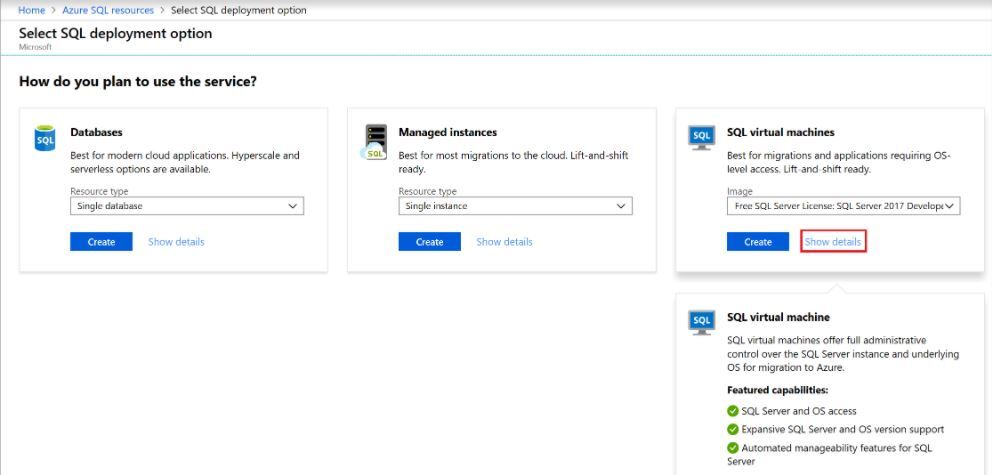Create a database under Databases card
Viewport: 992px width, 475px height.
(x=101, y=242)
